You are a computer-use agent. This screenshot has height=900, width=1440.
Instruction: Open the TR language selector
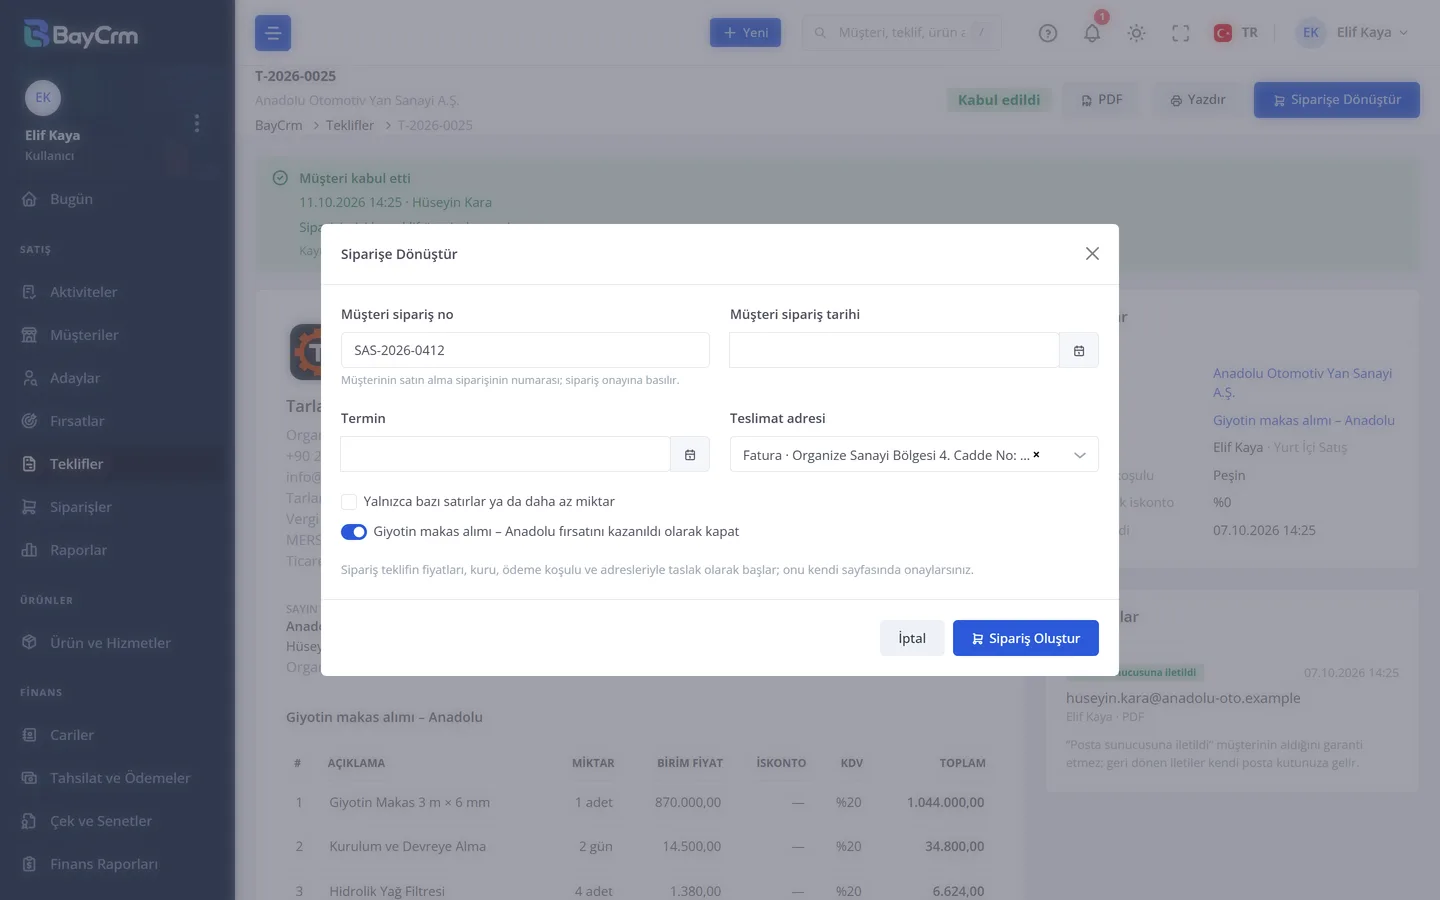click(1236, 33)
